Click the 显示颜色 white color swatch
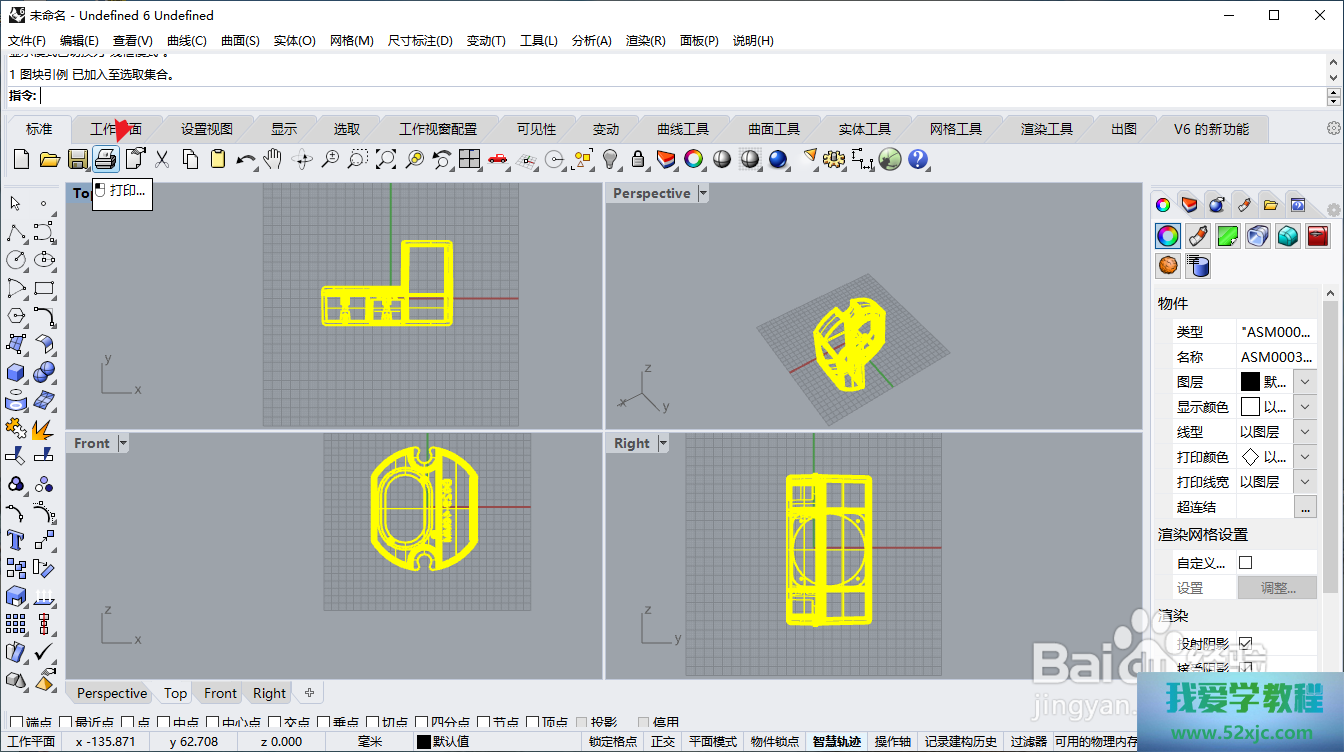Image resolution: width=1344 pixels, height=752 pixels. 1250,407
